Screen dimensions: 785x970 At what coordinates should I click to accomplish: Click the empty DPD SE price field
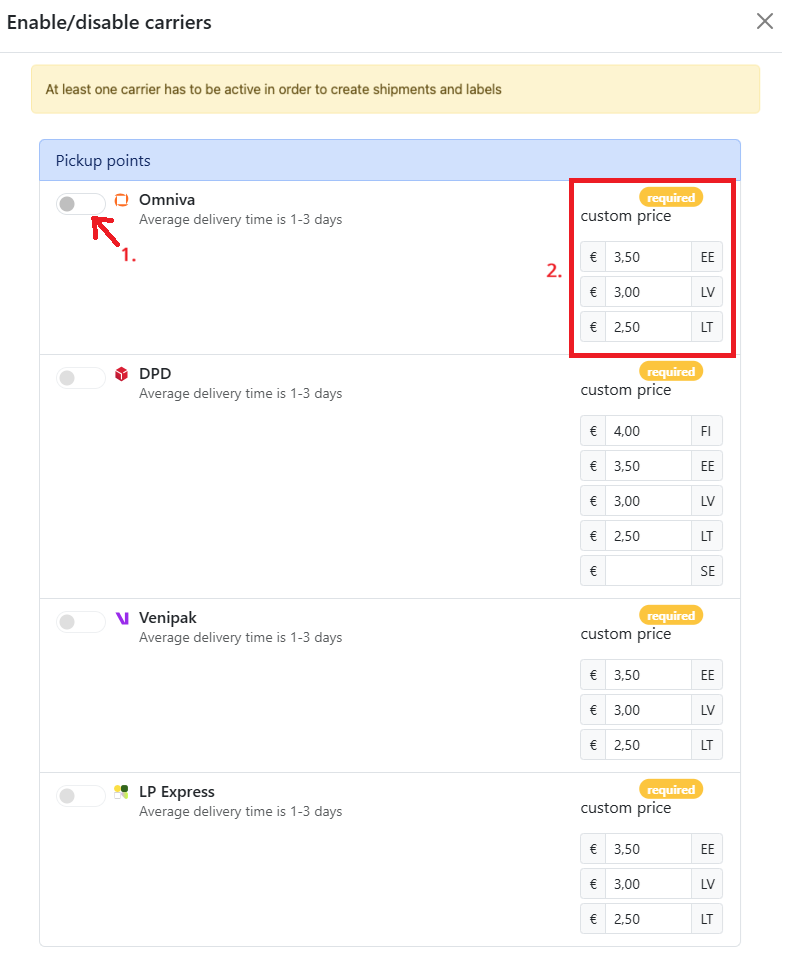[648, 571]
